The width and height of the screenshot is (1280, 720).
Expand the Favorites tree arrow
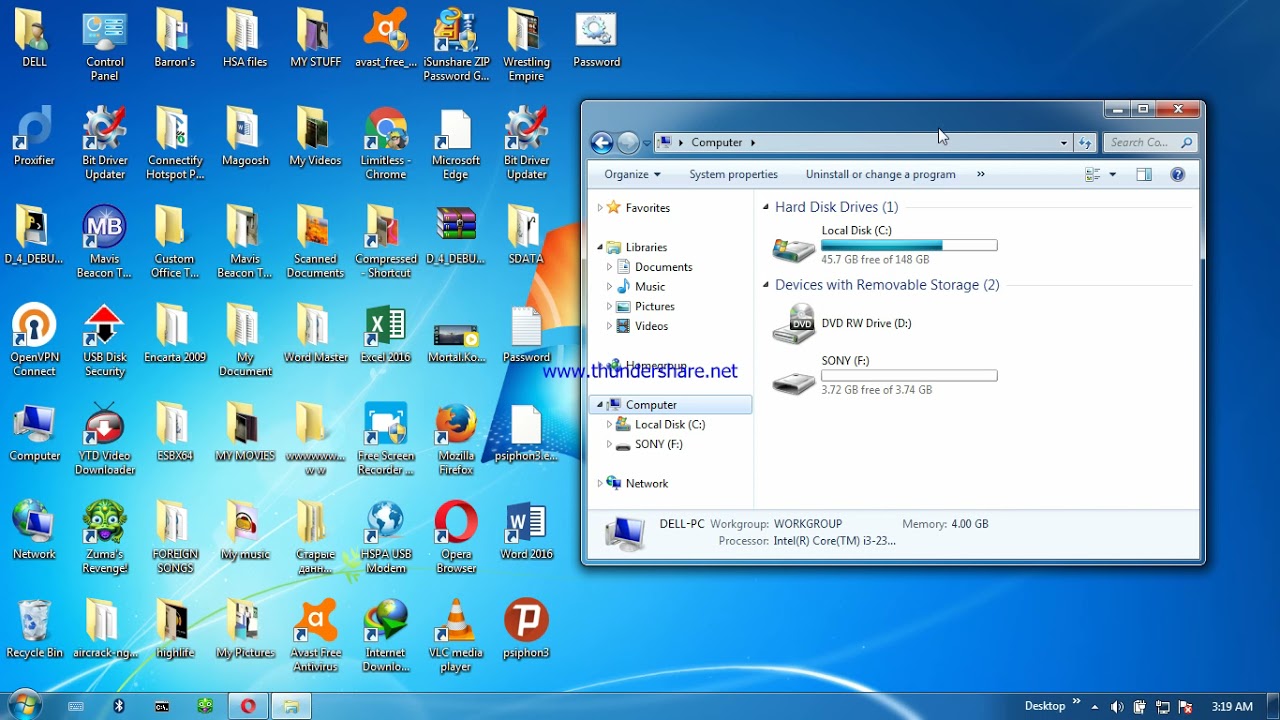pos(600,208)
